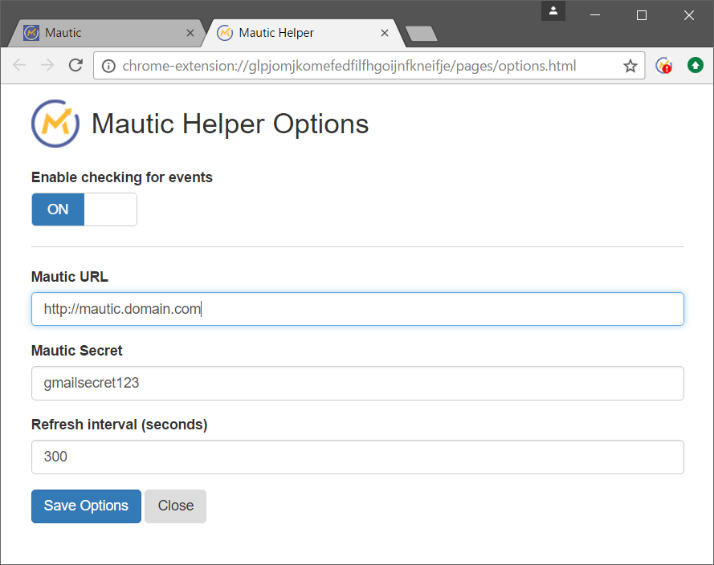Reload the page using the refresh icon
Viewport: 714px width, 565px height.
pos(75,66)
